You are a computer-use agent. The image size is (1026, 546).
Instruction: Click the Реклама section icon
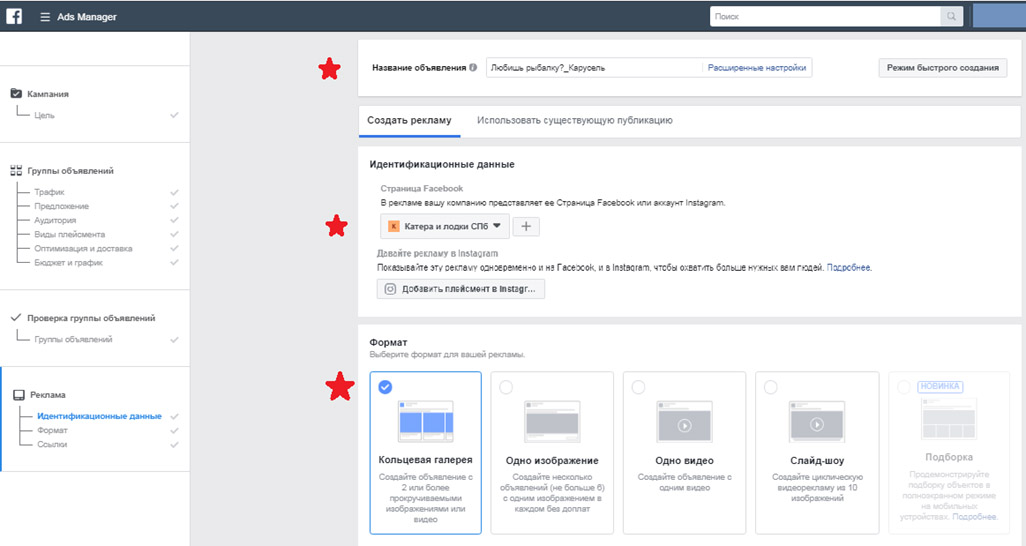coord(19,395)
